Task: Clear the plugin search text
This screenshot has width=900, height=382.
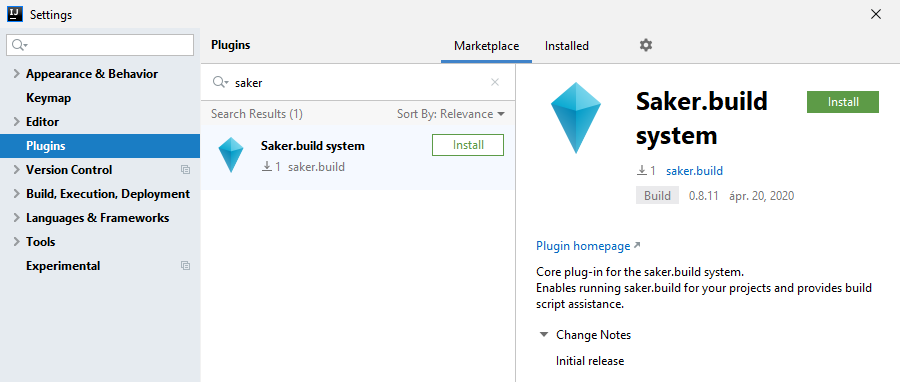Action: pos(495,82)
